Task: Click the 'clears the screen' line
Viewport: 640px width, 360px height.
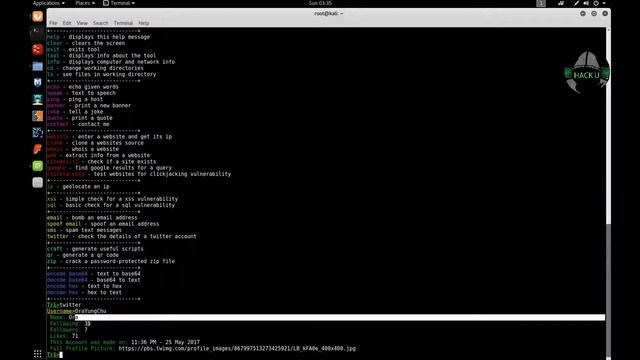Action: tap(98, 43)
